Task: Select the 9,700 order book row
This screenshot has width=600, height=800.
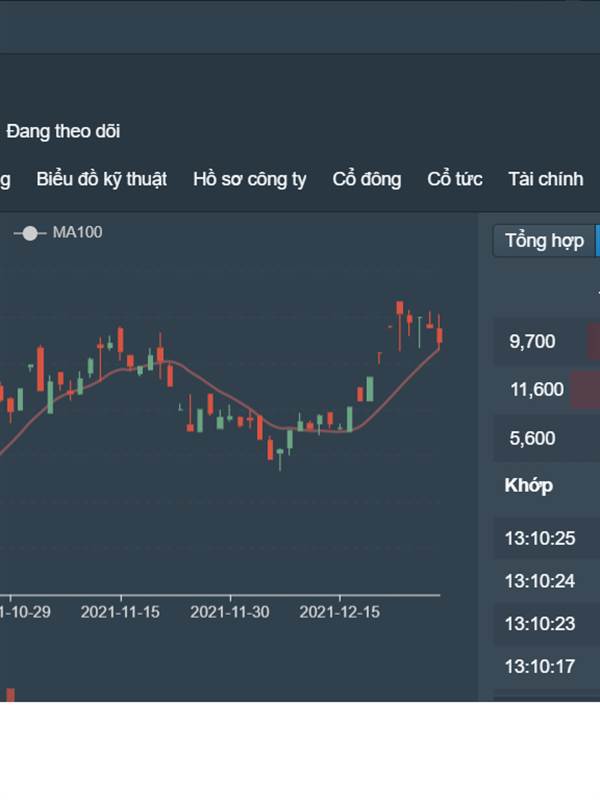Action: pyautogui.click(x=546, y=341)
